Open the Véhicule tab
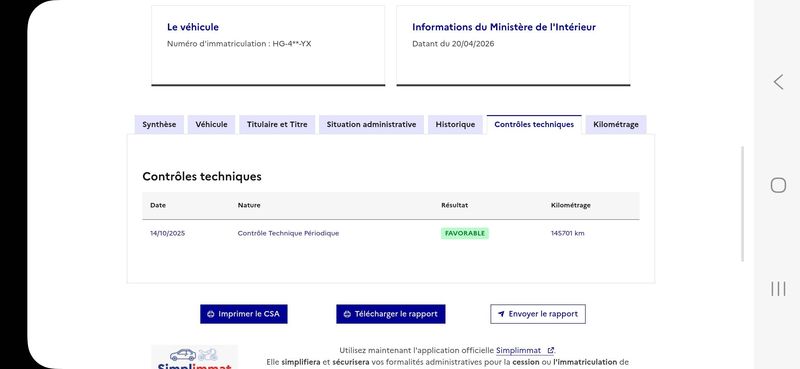Screen dimensions: 800x369 point(211,125)
